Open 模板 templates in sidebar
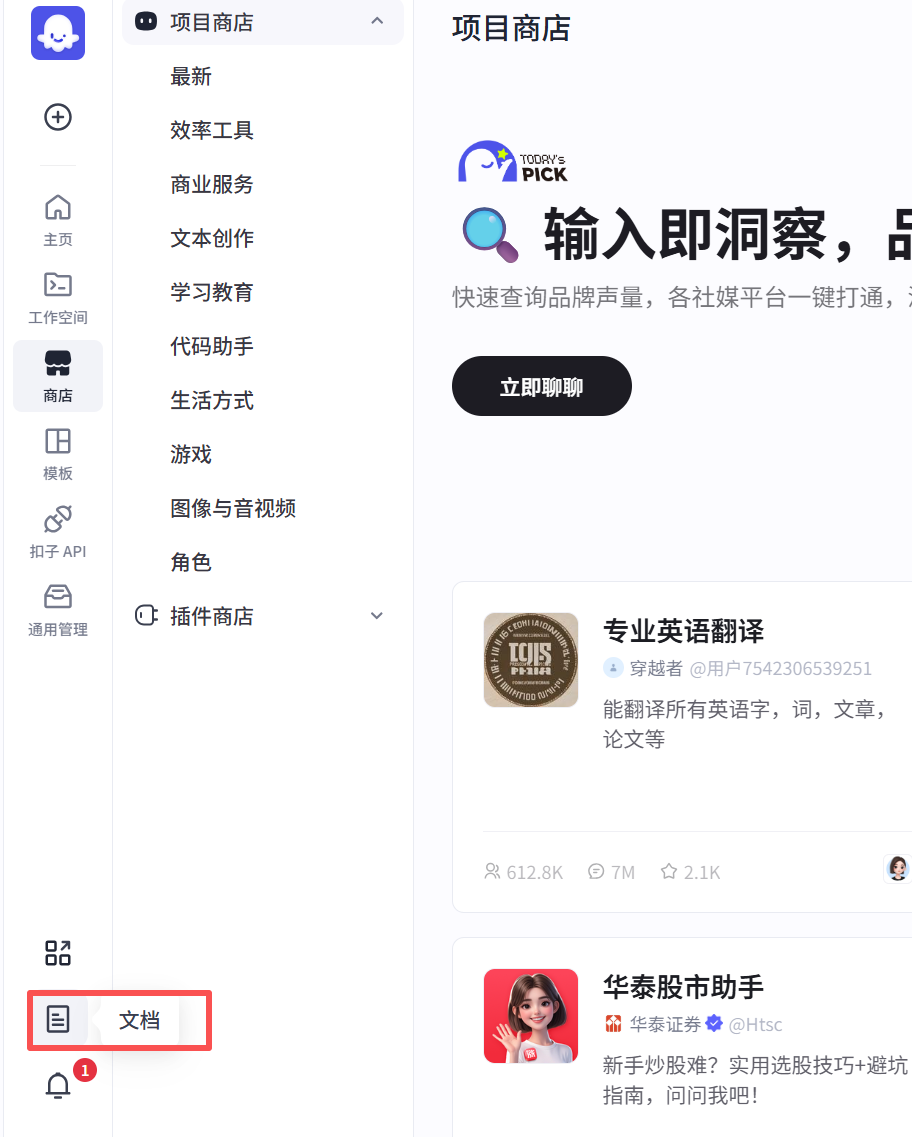Screen dimensions: 912x1137 58,454
